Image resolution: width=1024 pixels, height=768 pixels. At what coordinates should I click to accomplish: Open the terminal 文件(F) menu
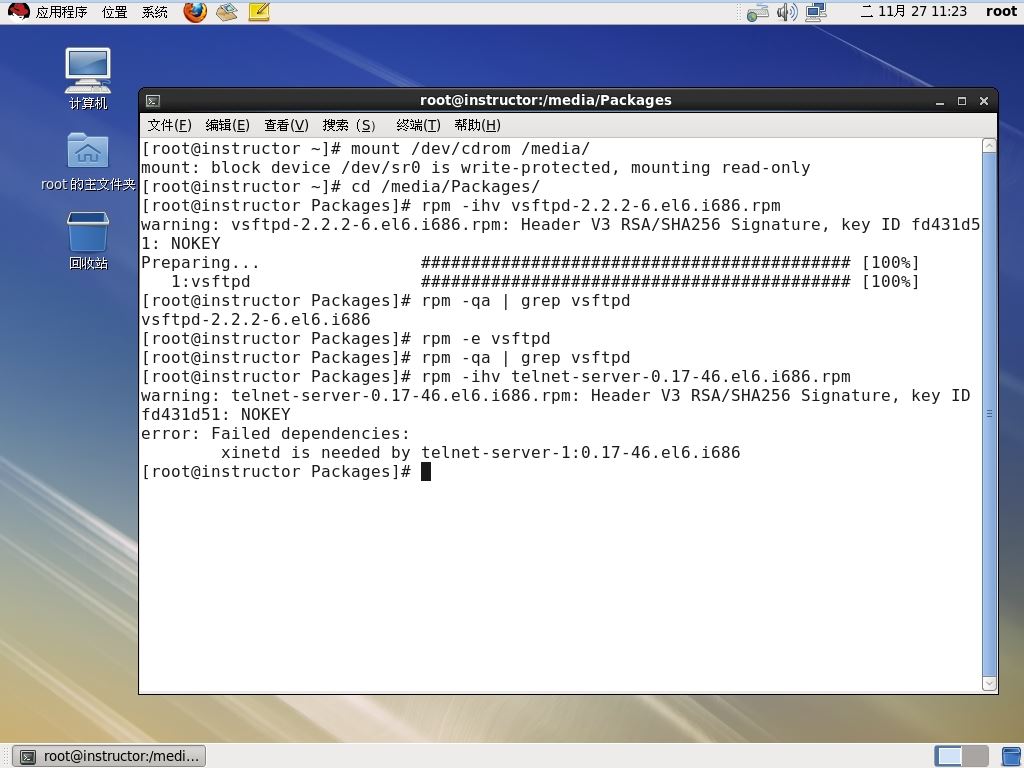click(169, 125)
